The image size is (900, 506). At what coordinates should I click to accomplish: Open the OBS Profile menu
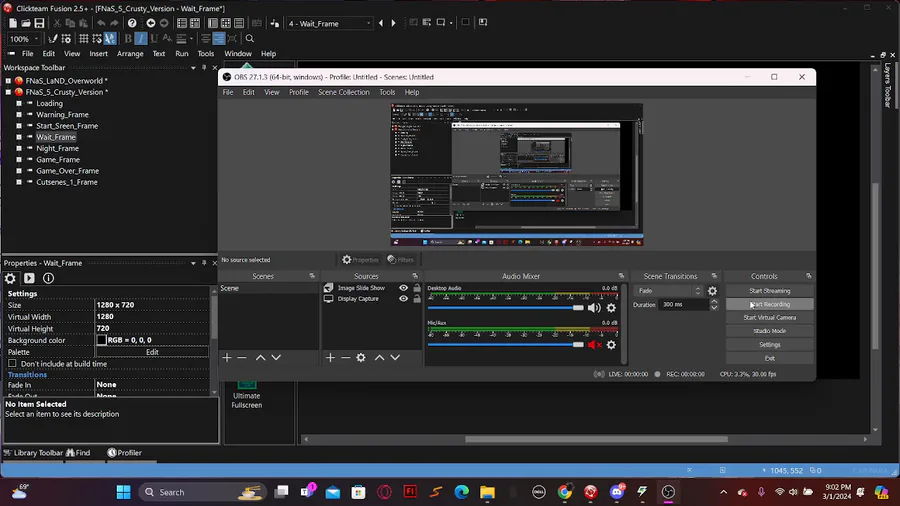pyautogui.click(x=298, y=92)
